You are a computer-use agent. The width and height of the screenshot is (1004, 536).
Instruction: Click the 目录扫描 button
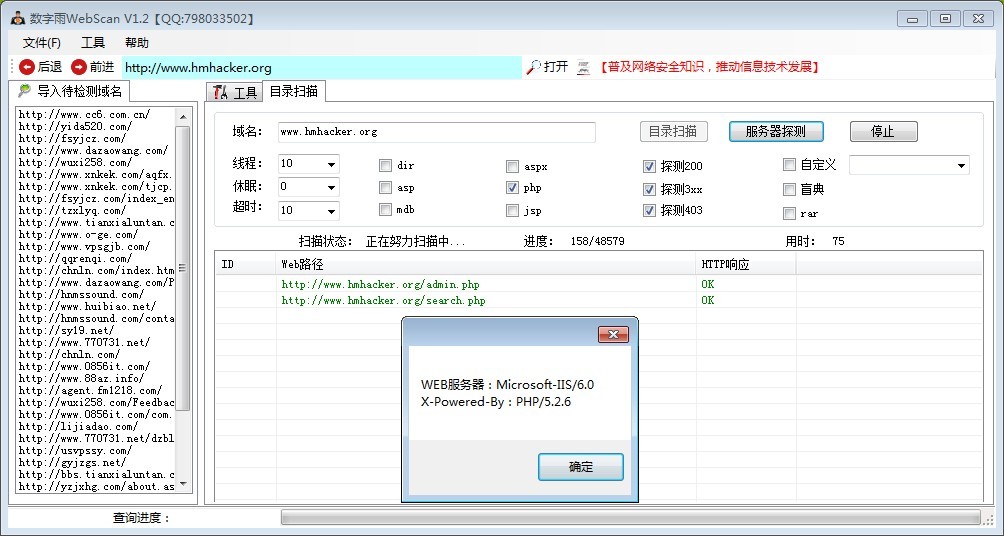coord(673,131)
